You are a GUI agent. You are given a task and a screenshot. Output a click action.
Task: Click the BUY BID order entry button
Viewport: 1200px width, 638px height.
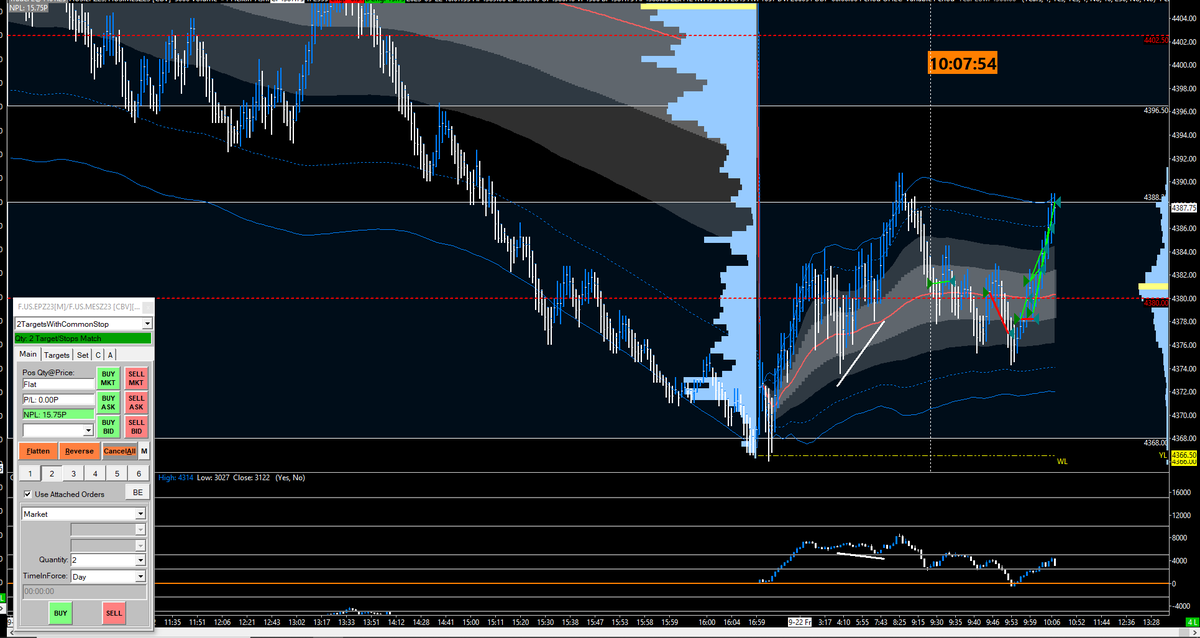pos(110,426)
